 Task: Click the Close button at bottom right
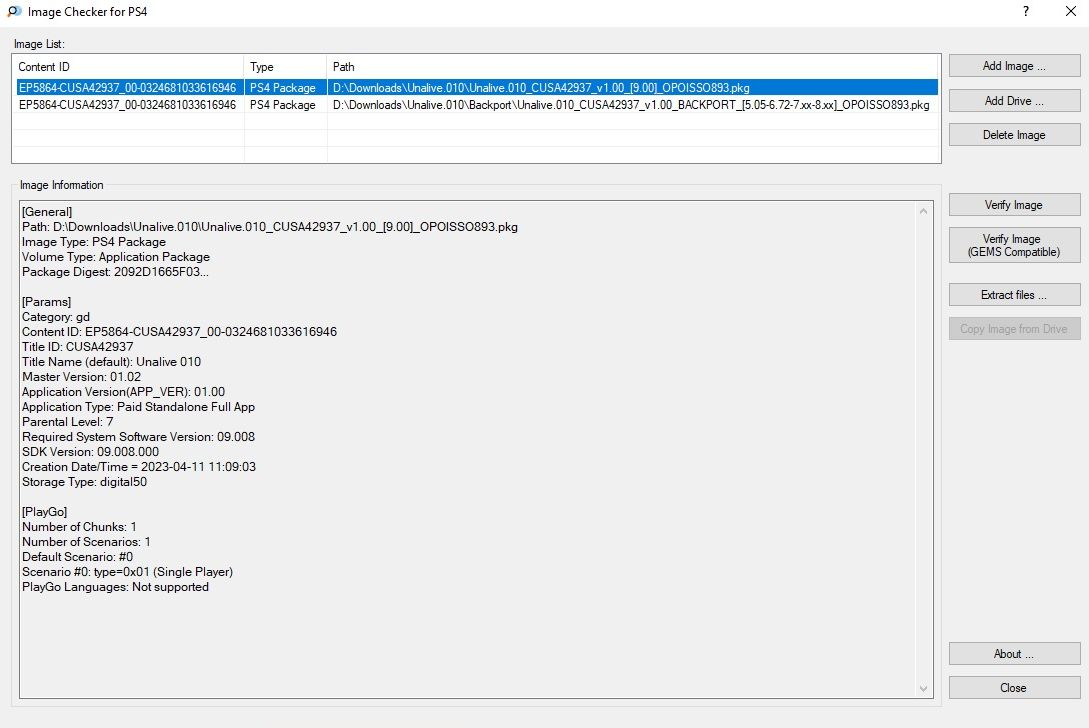[1014, 688]
